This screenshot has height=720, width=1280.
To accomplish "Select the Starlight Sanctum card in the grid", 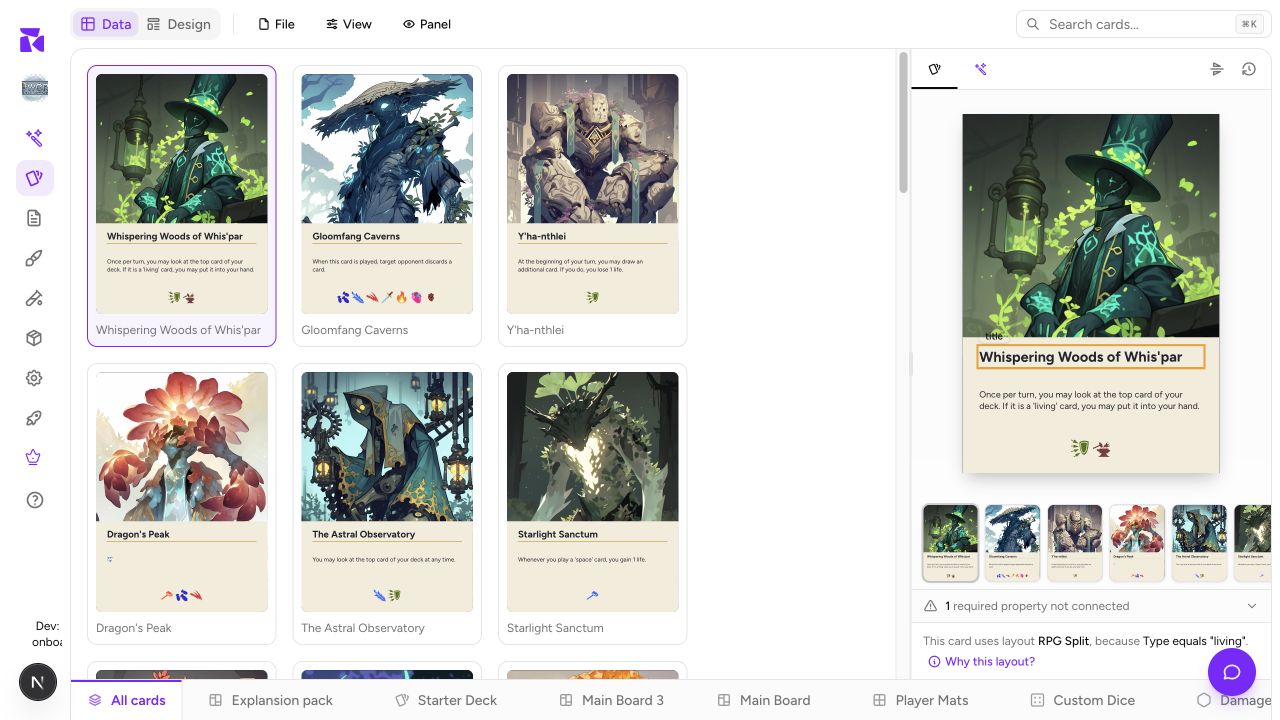I will 592,504.
